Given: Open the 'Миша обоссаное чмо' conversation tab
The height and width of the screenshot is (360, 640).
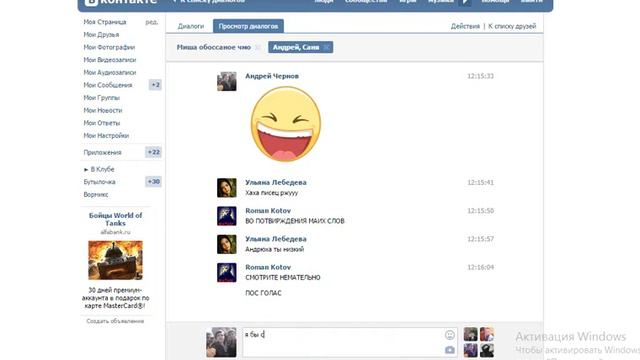Looking at the screenshot, I should pos(213,47).
